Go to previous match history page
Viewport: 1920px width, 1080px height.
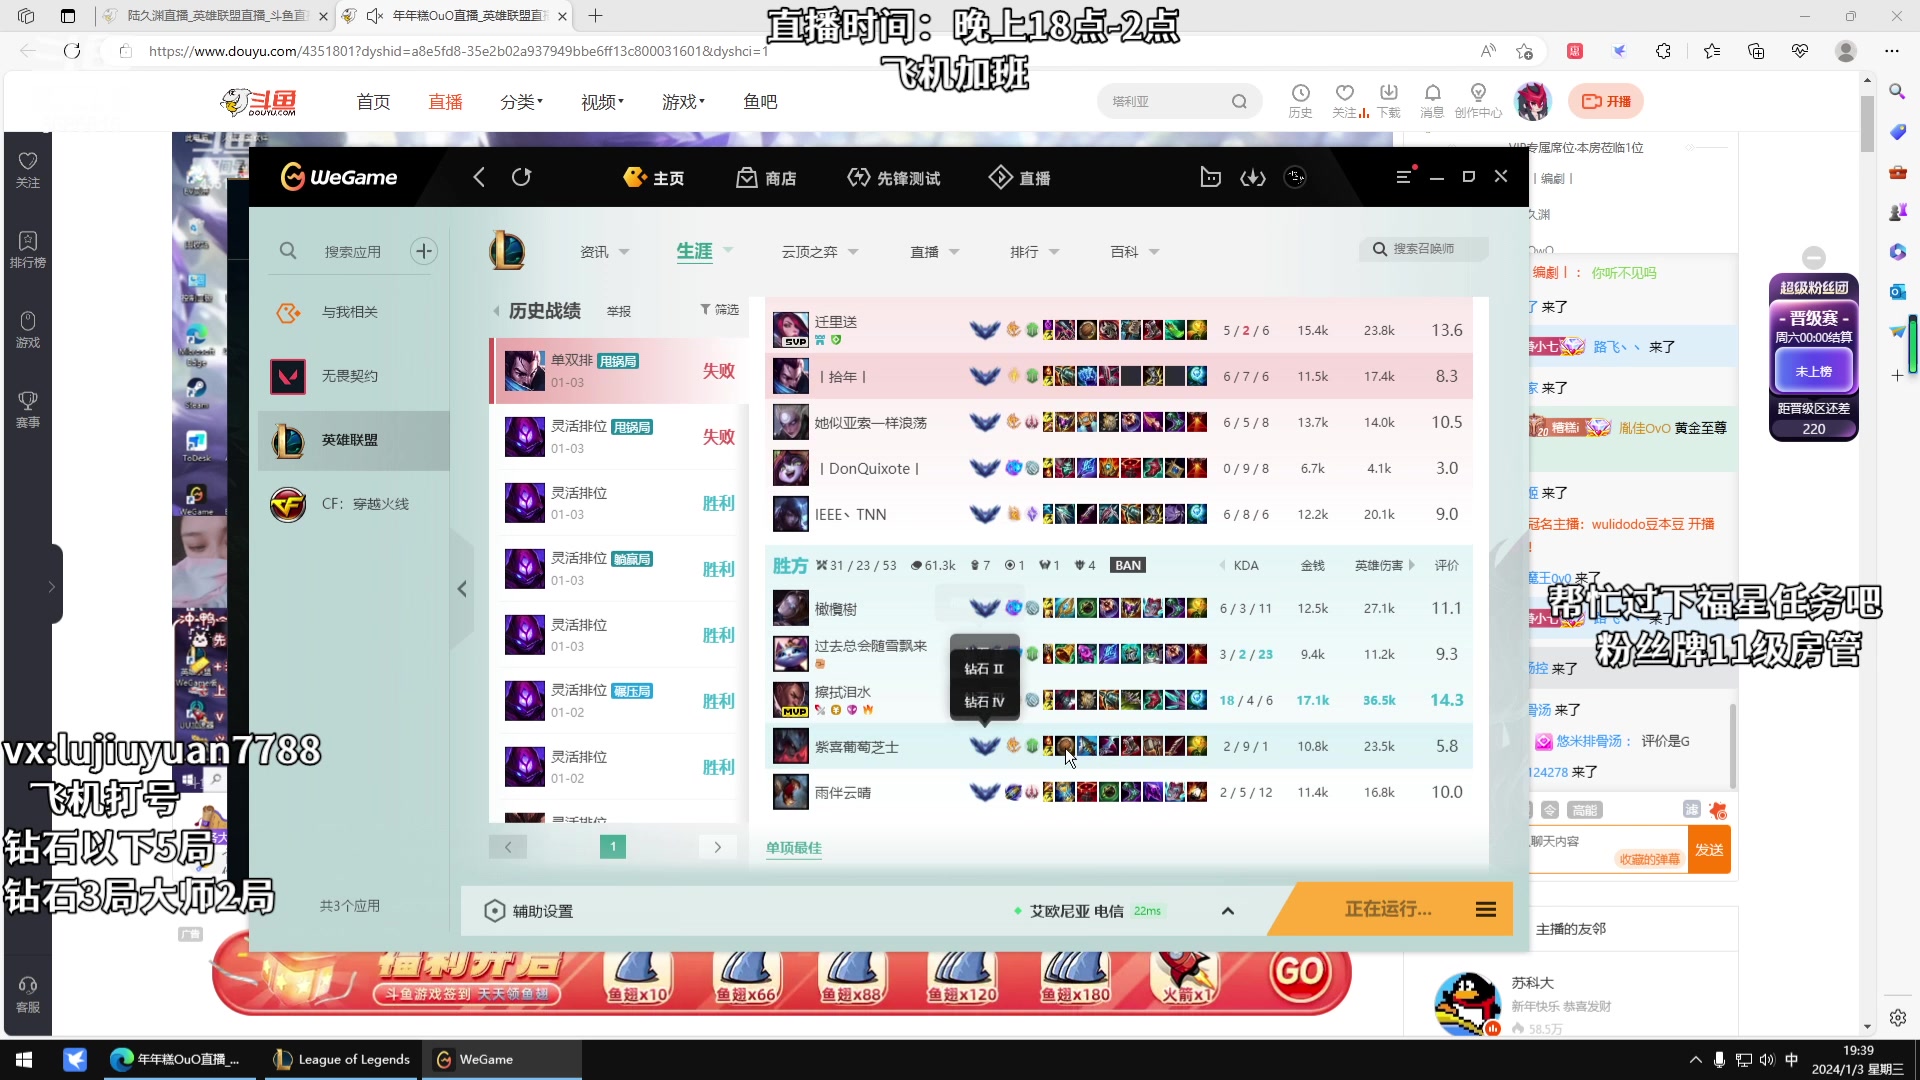[x=508, y=847]
